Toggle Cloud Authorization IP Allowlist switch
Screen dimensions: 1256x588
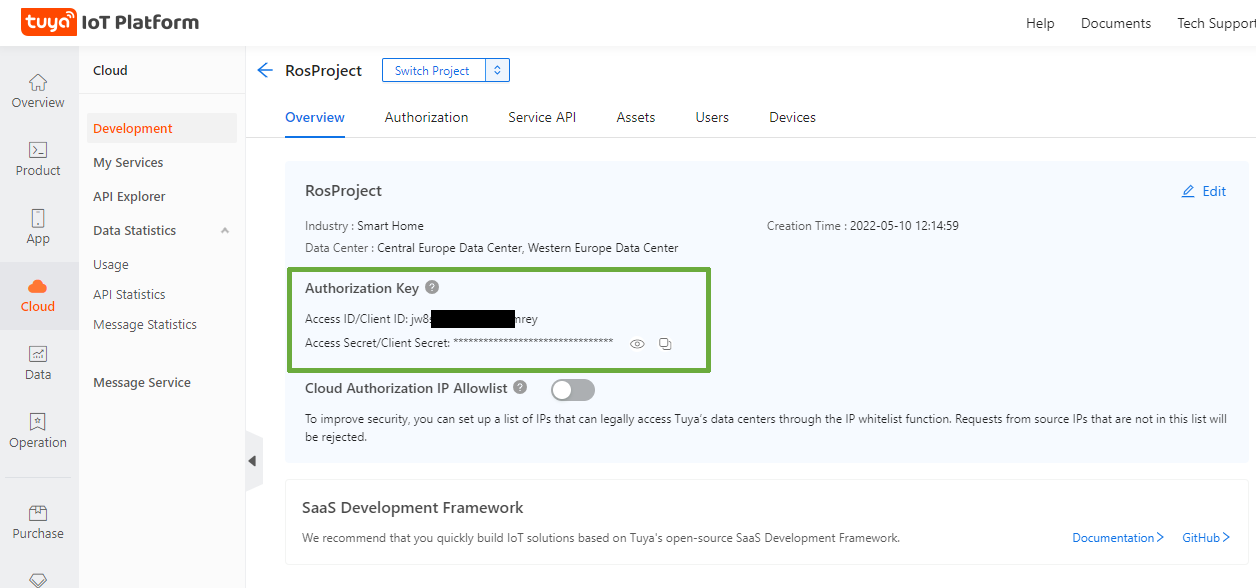[x=573, y=389]
